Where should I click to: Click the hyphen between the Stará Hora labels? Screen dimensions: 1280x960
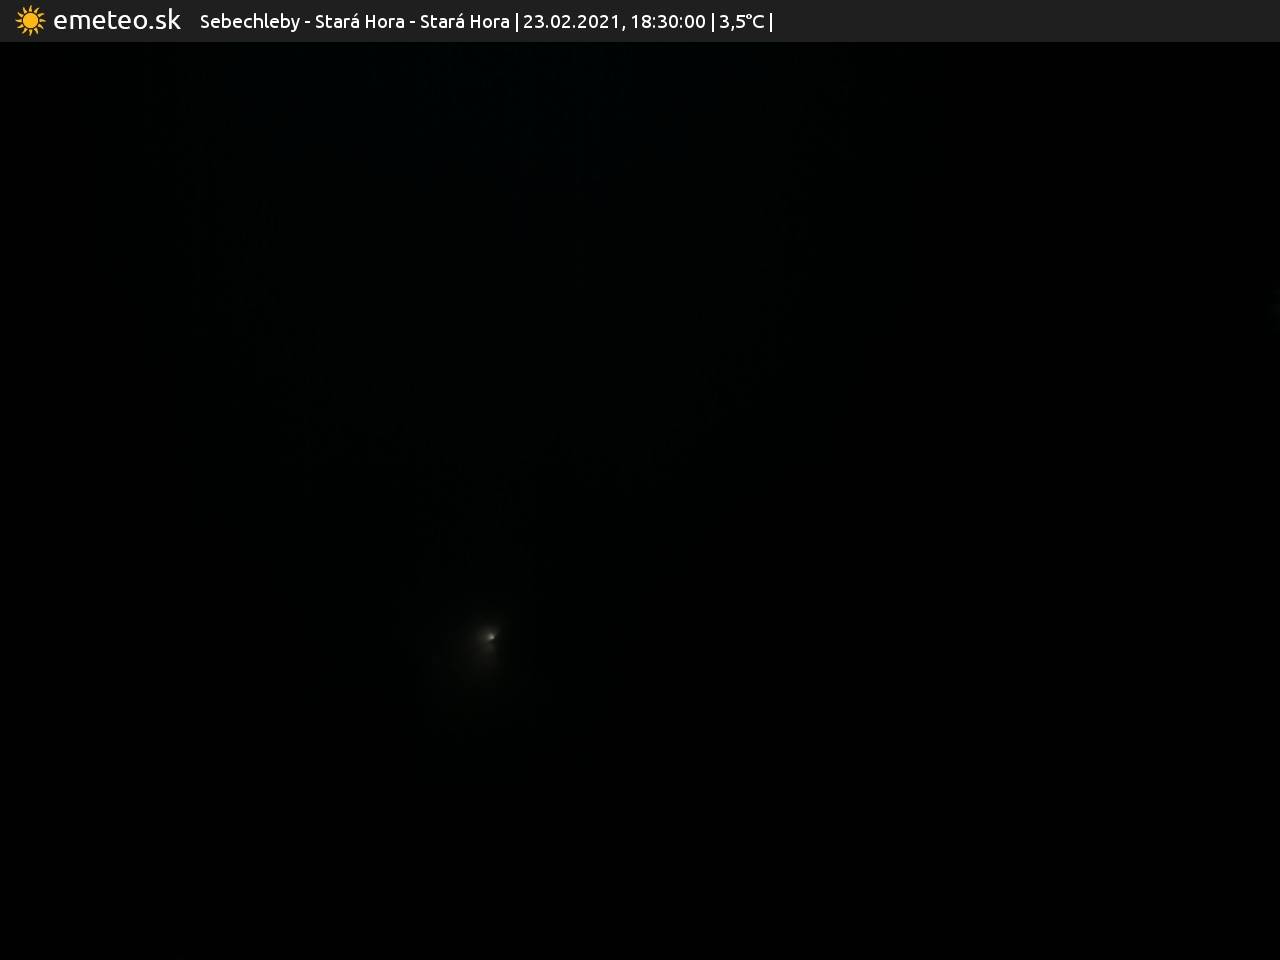point(412,22)
